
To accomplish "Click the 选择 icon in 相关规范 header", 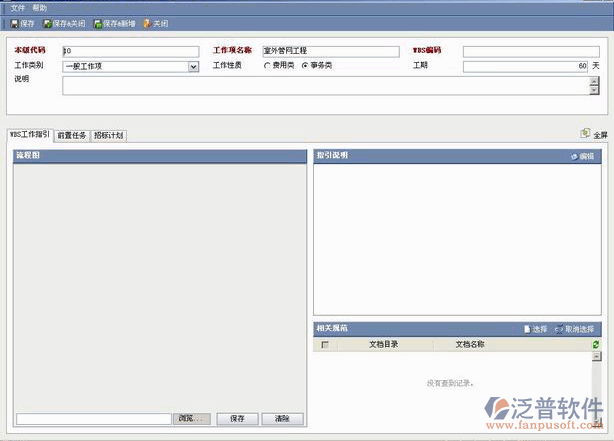I will coord(527,329).
